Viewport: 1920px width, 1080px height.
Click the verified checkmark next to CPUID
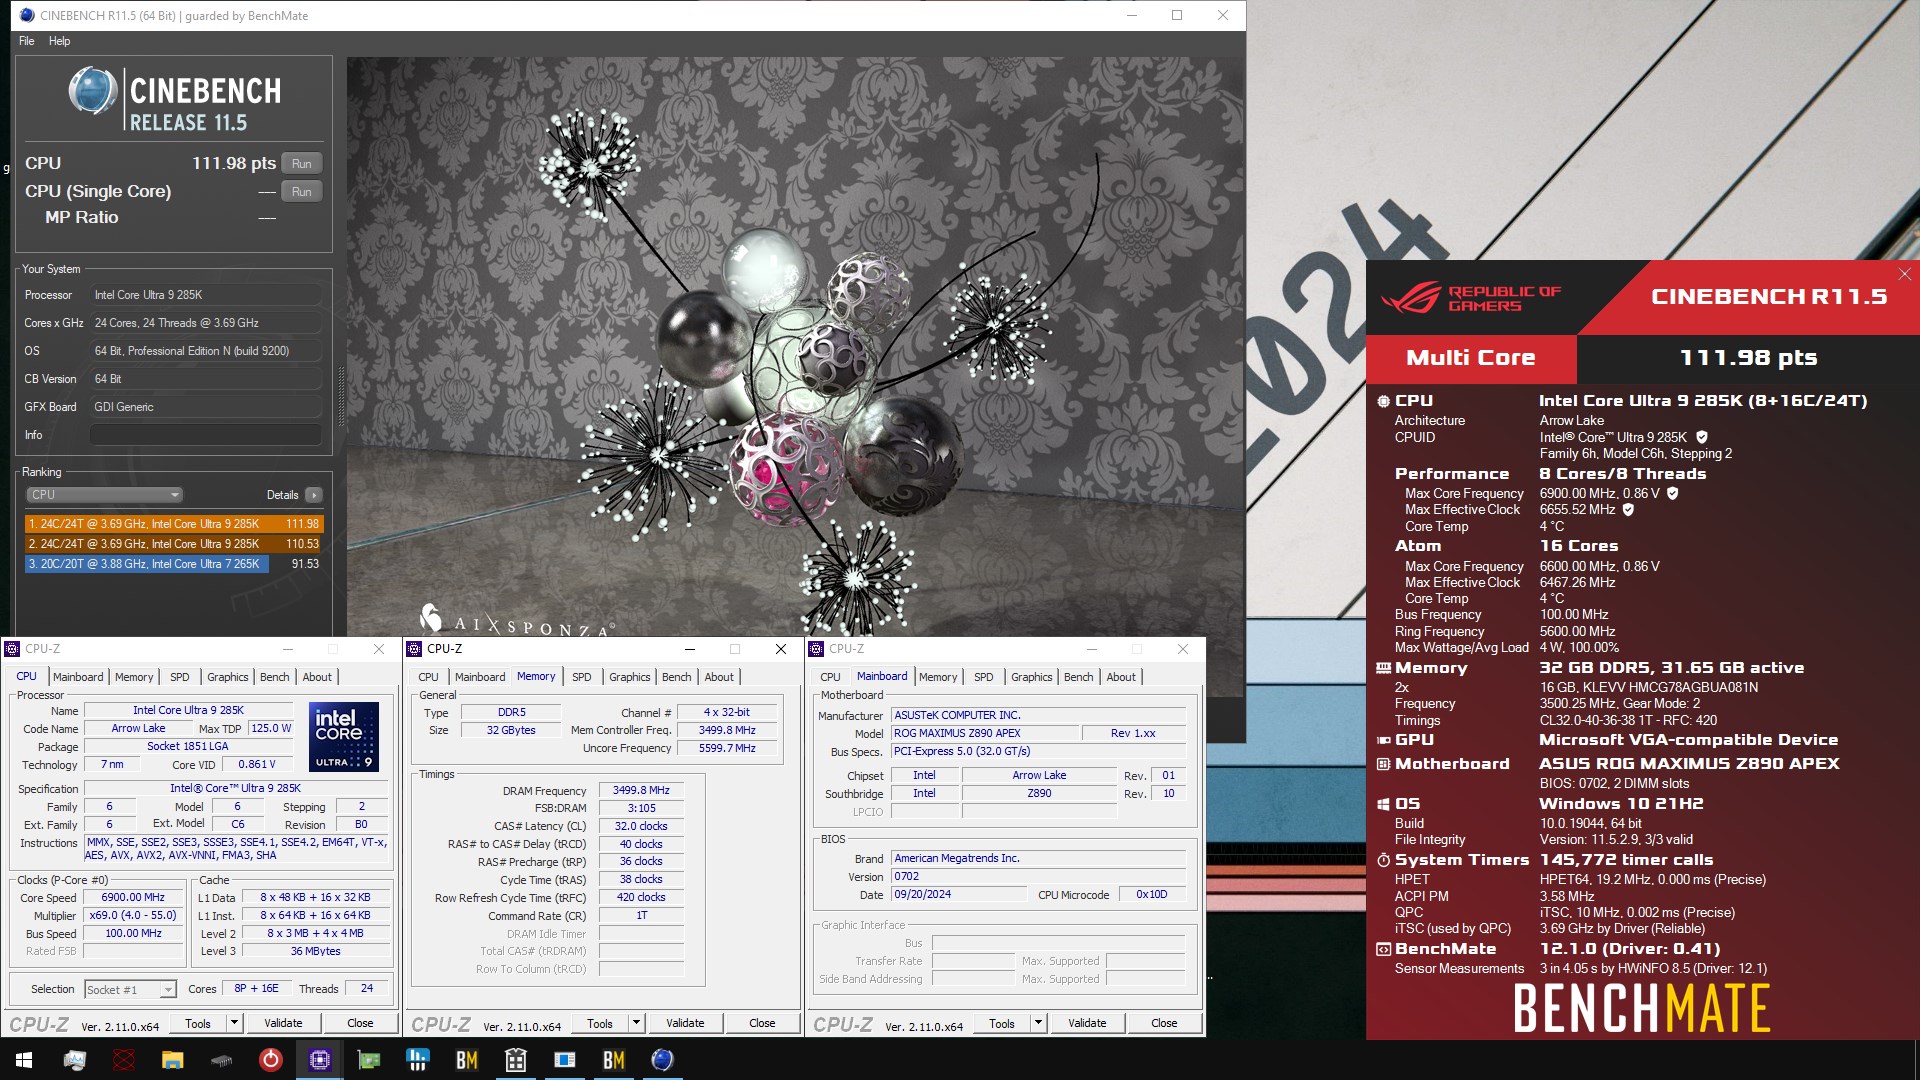tap(1702, 437)
